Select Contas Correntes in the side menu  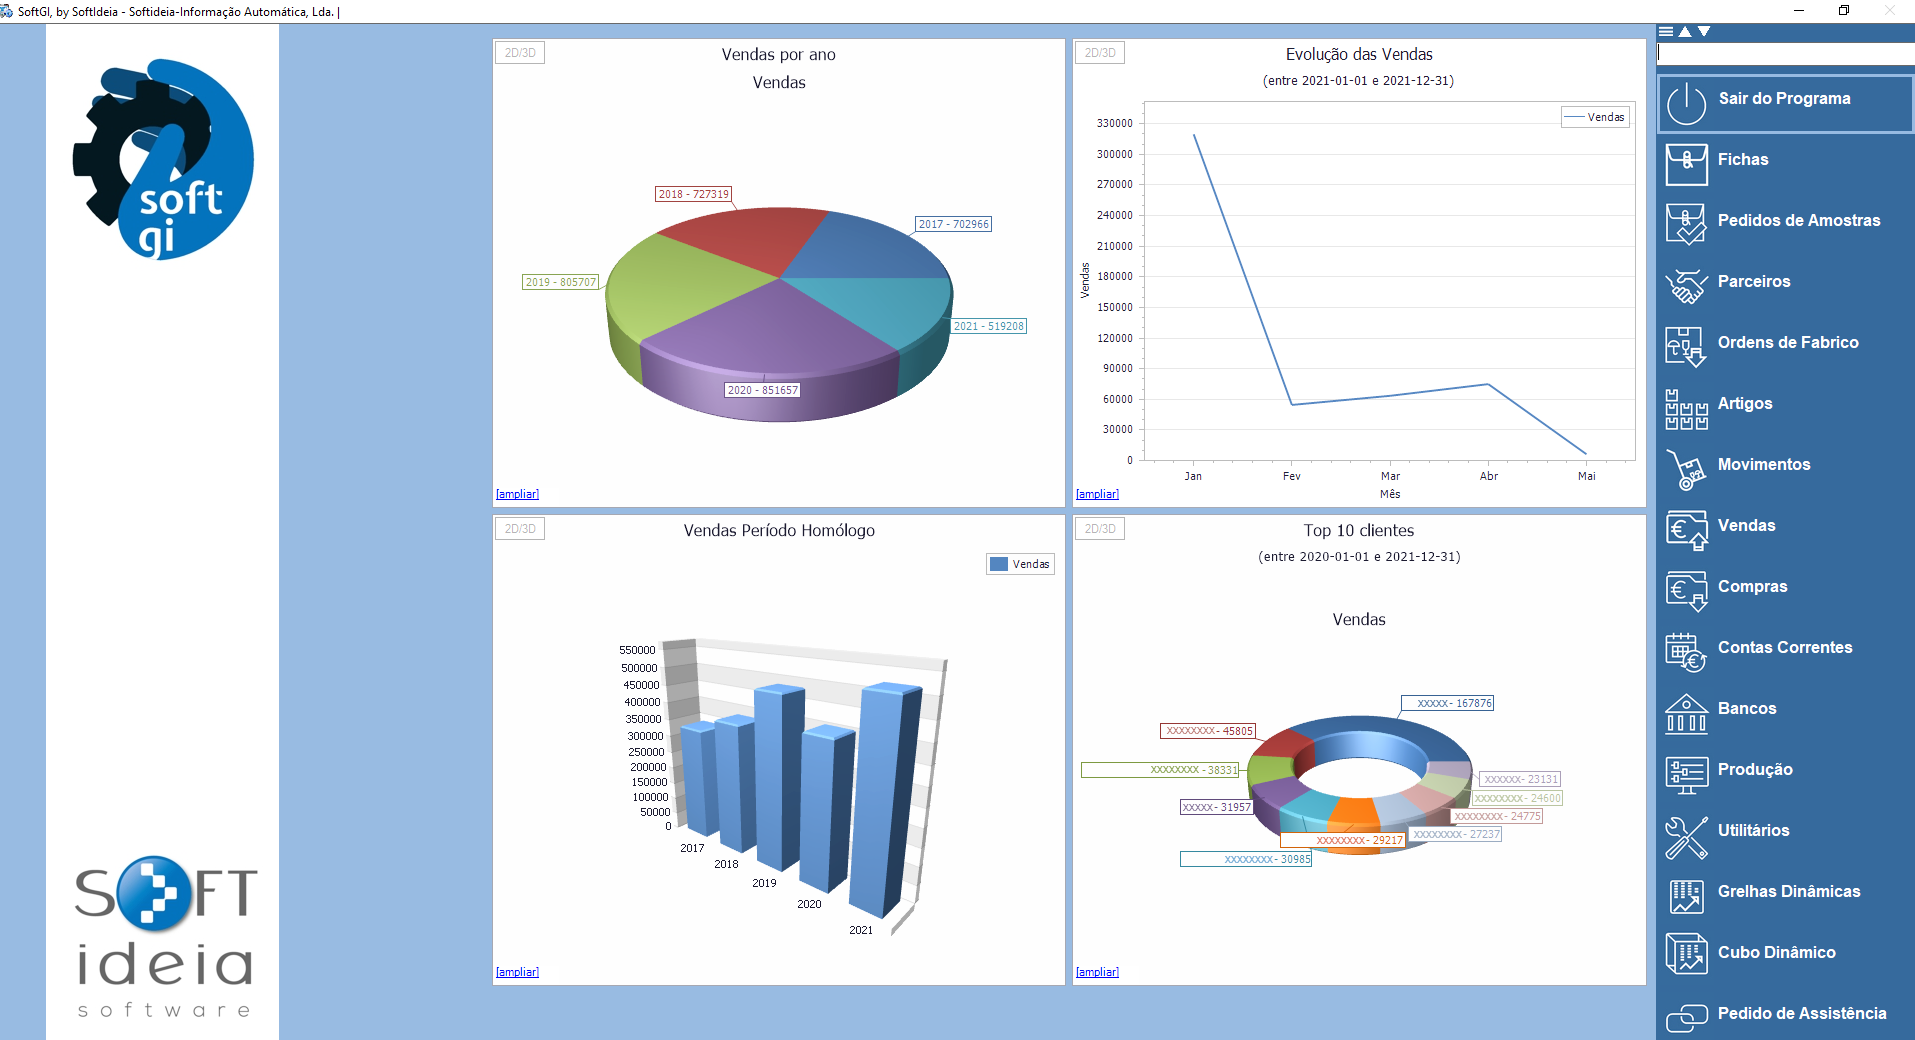click(x=1784, y=648)
